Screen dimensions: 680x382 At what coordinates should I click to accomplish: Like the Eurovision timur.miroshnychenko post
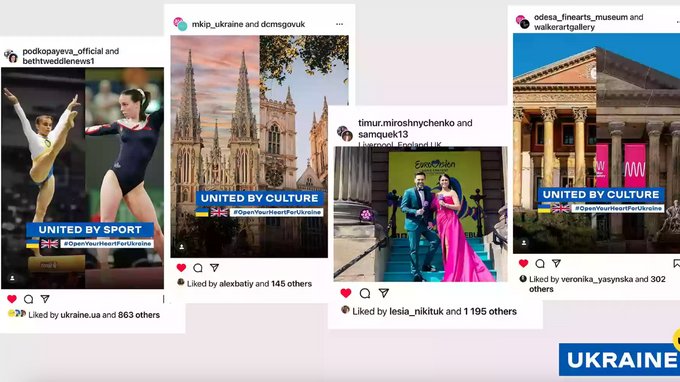pyautogui.click(x=346, y=293)
